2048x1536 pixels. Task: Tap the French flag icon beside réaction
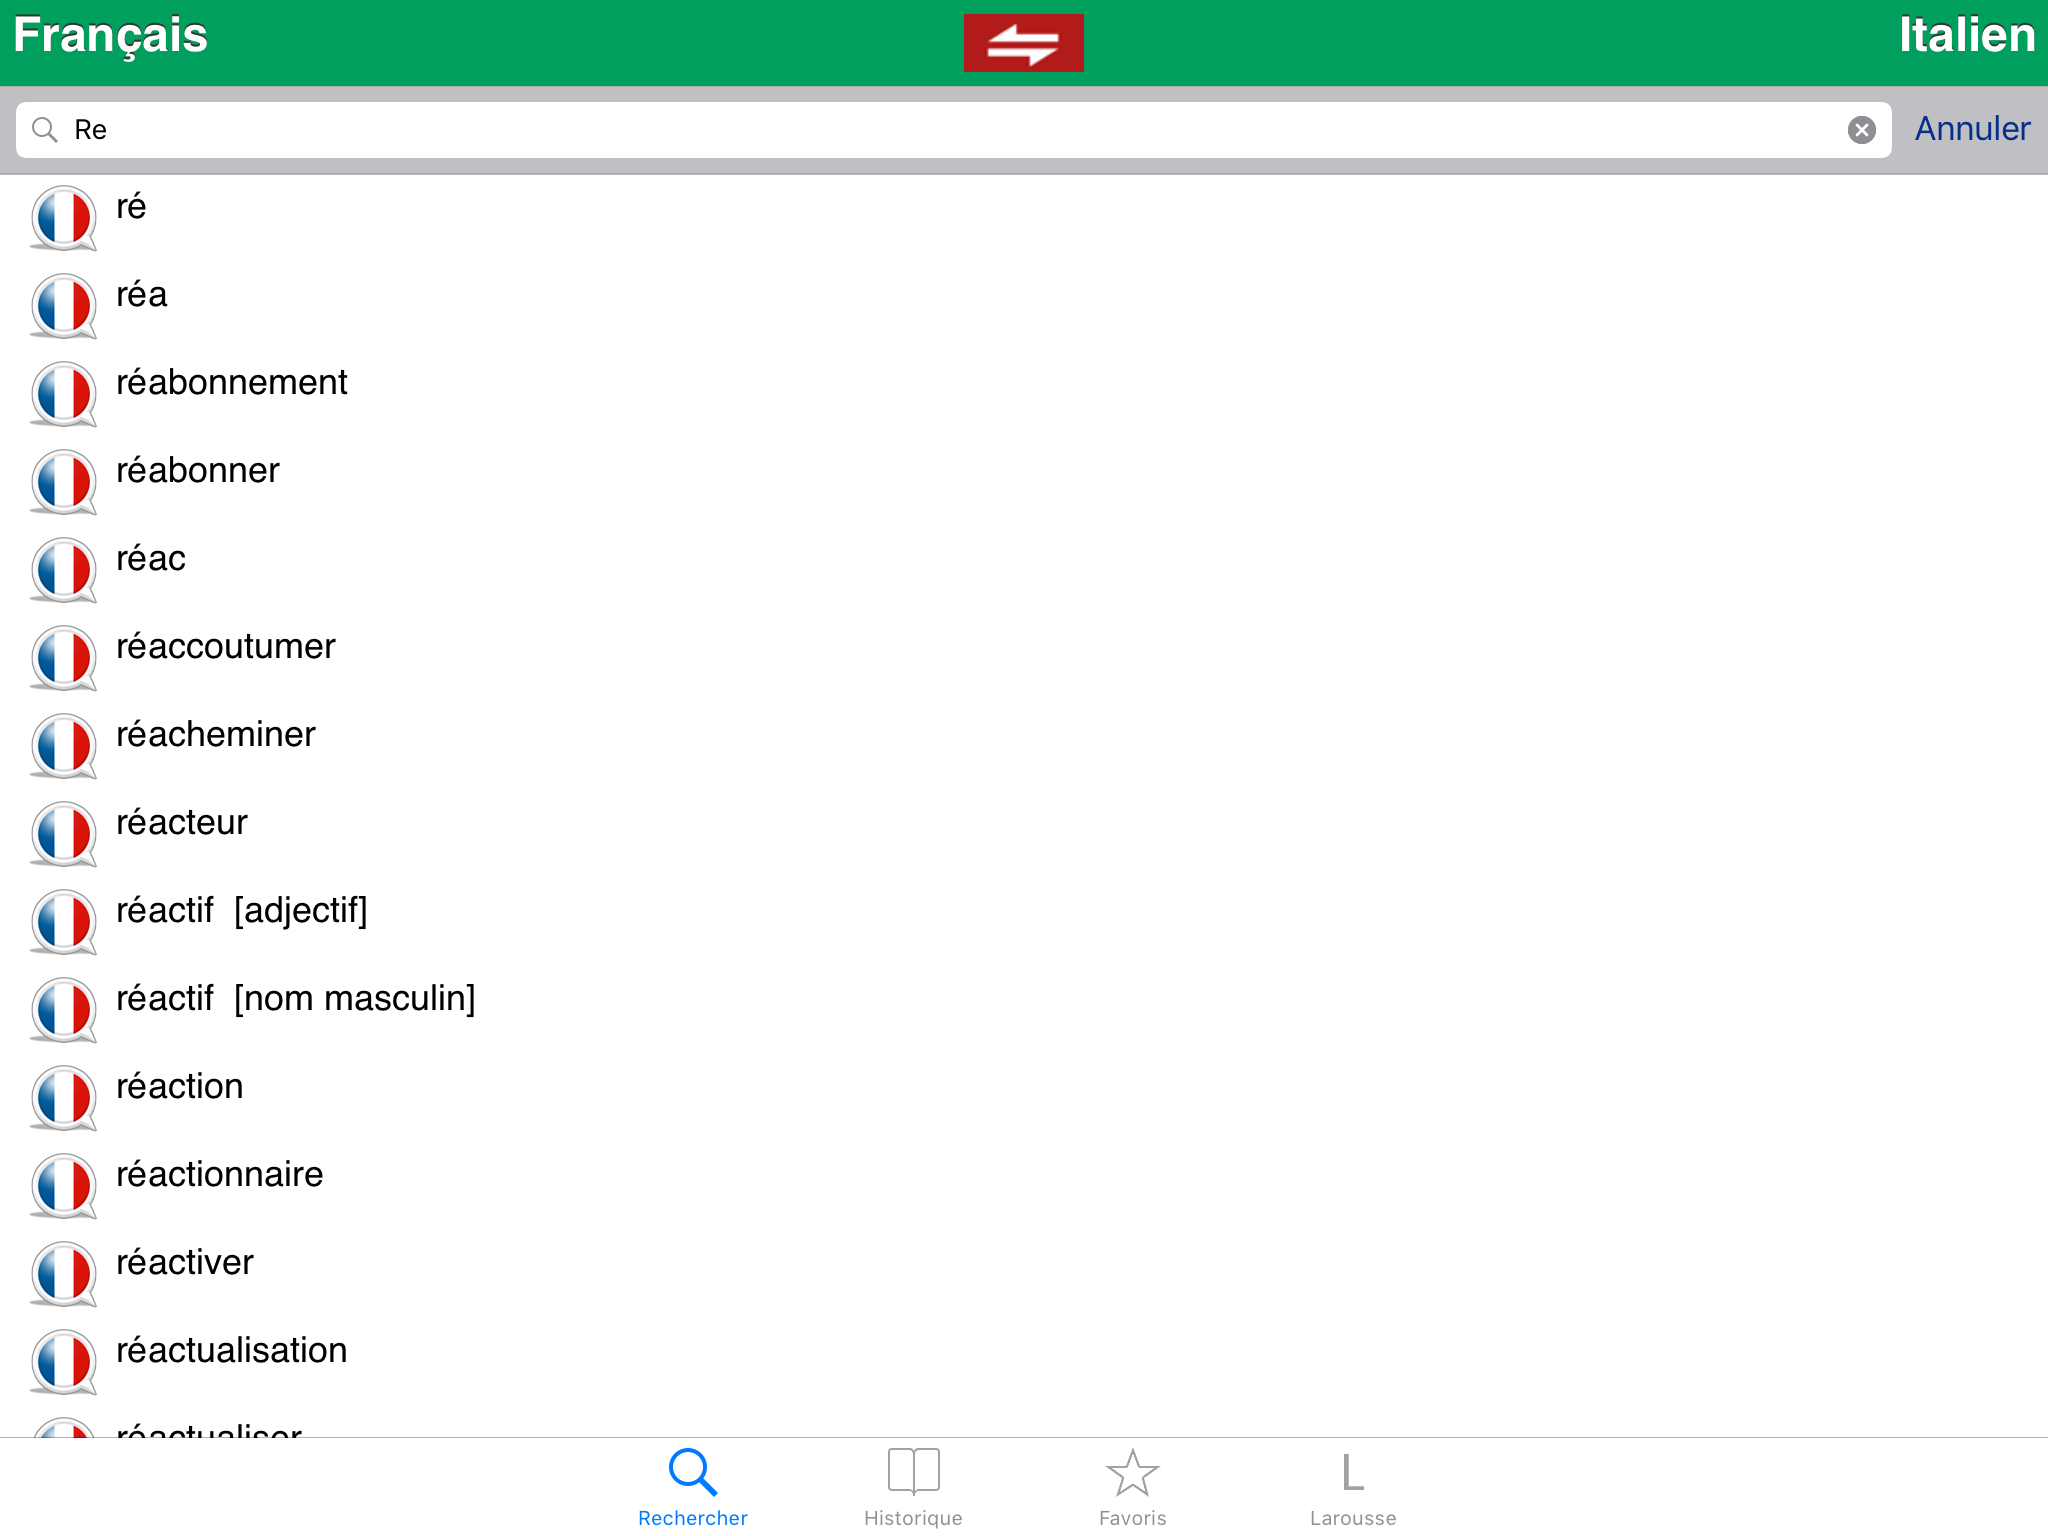pyautogui.click(x=63, y=1098)
